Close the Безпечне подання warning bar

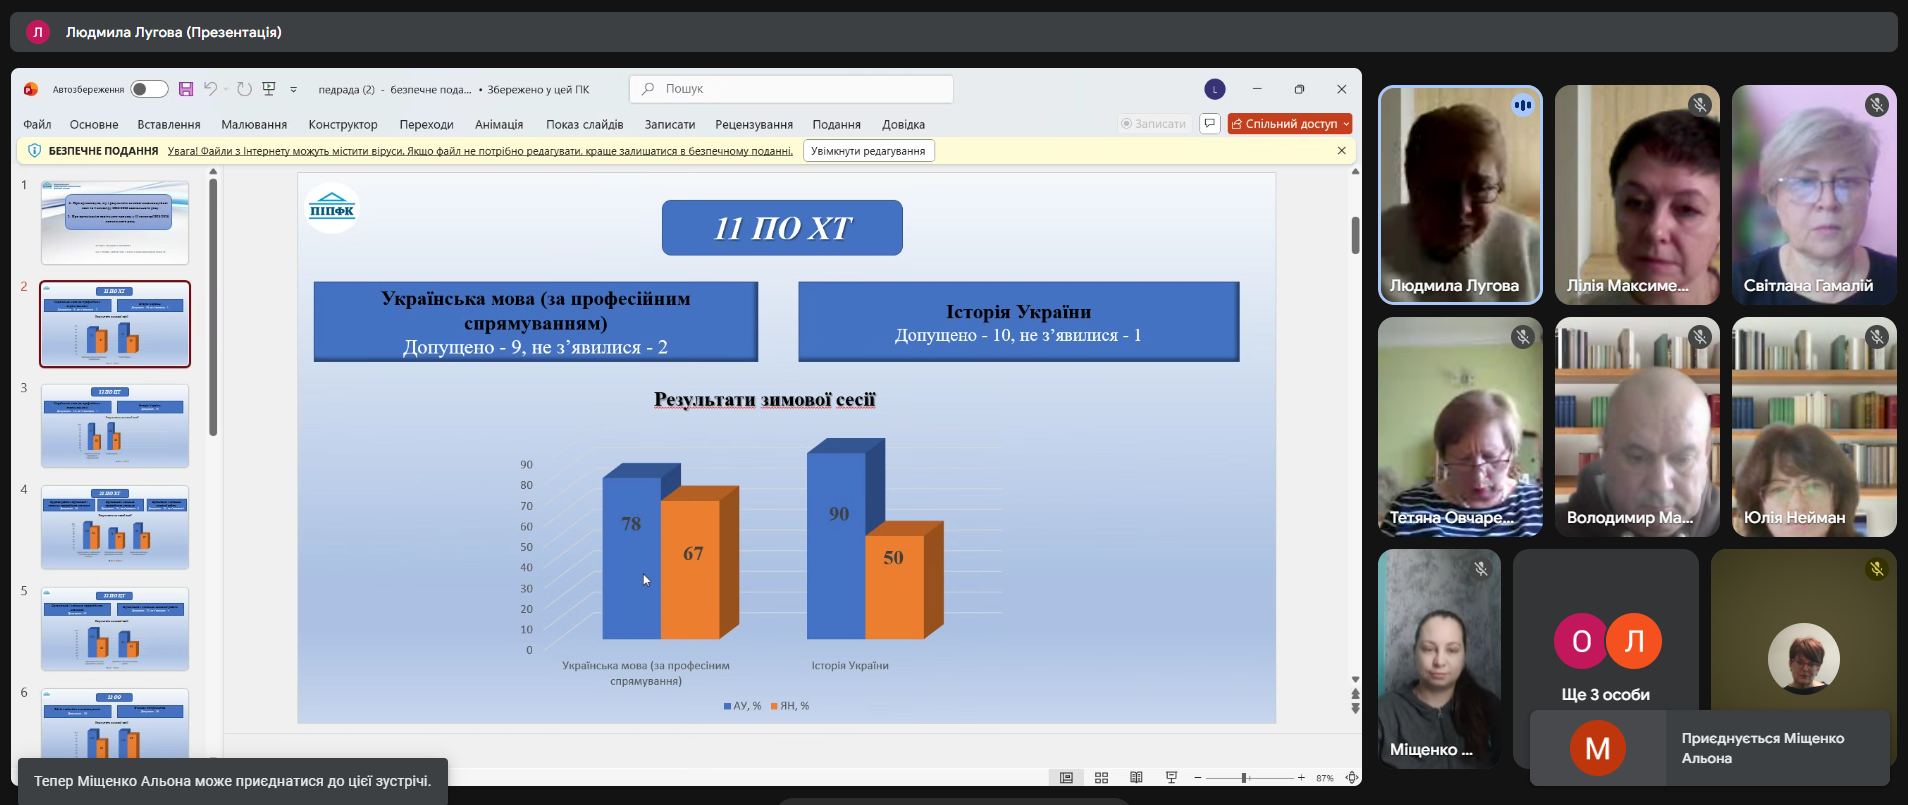pos(1341,151)
